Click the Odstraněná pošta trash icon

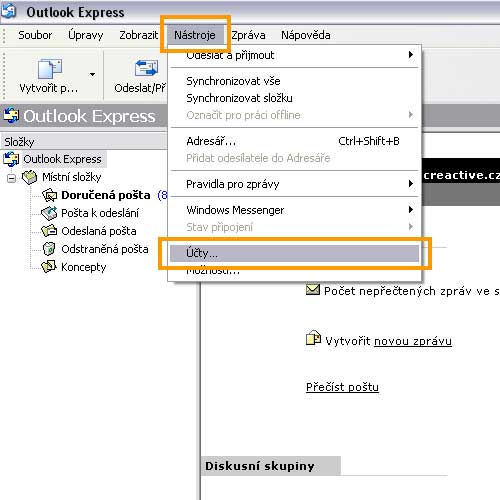49,249
